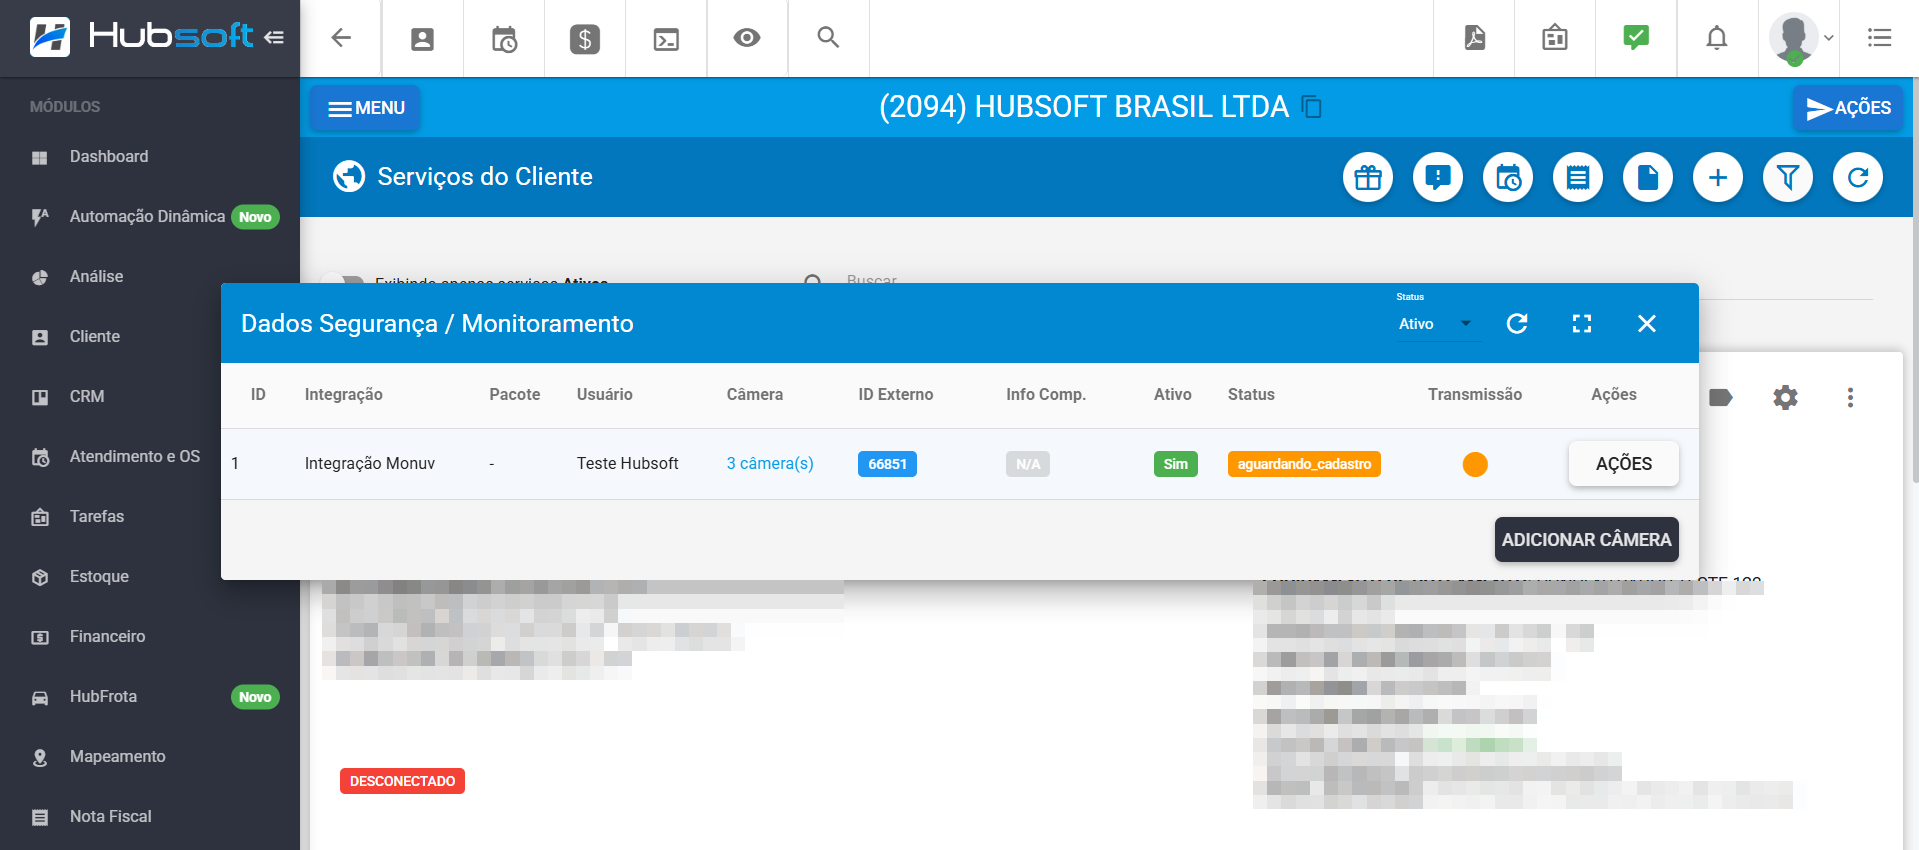Viewport: 1919px width, 850px height.
Task: Open the three-dot more options menu
Action: click(x=1850, y=398)
